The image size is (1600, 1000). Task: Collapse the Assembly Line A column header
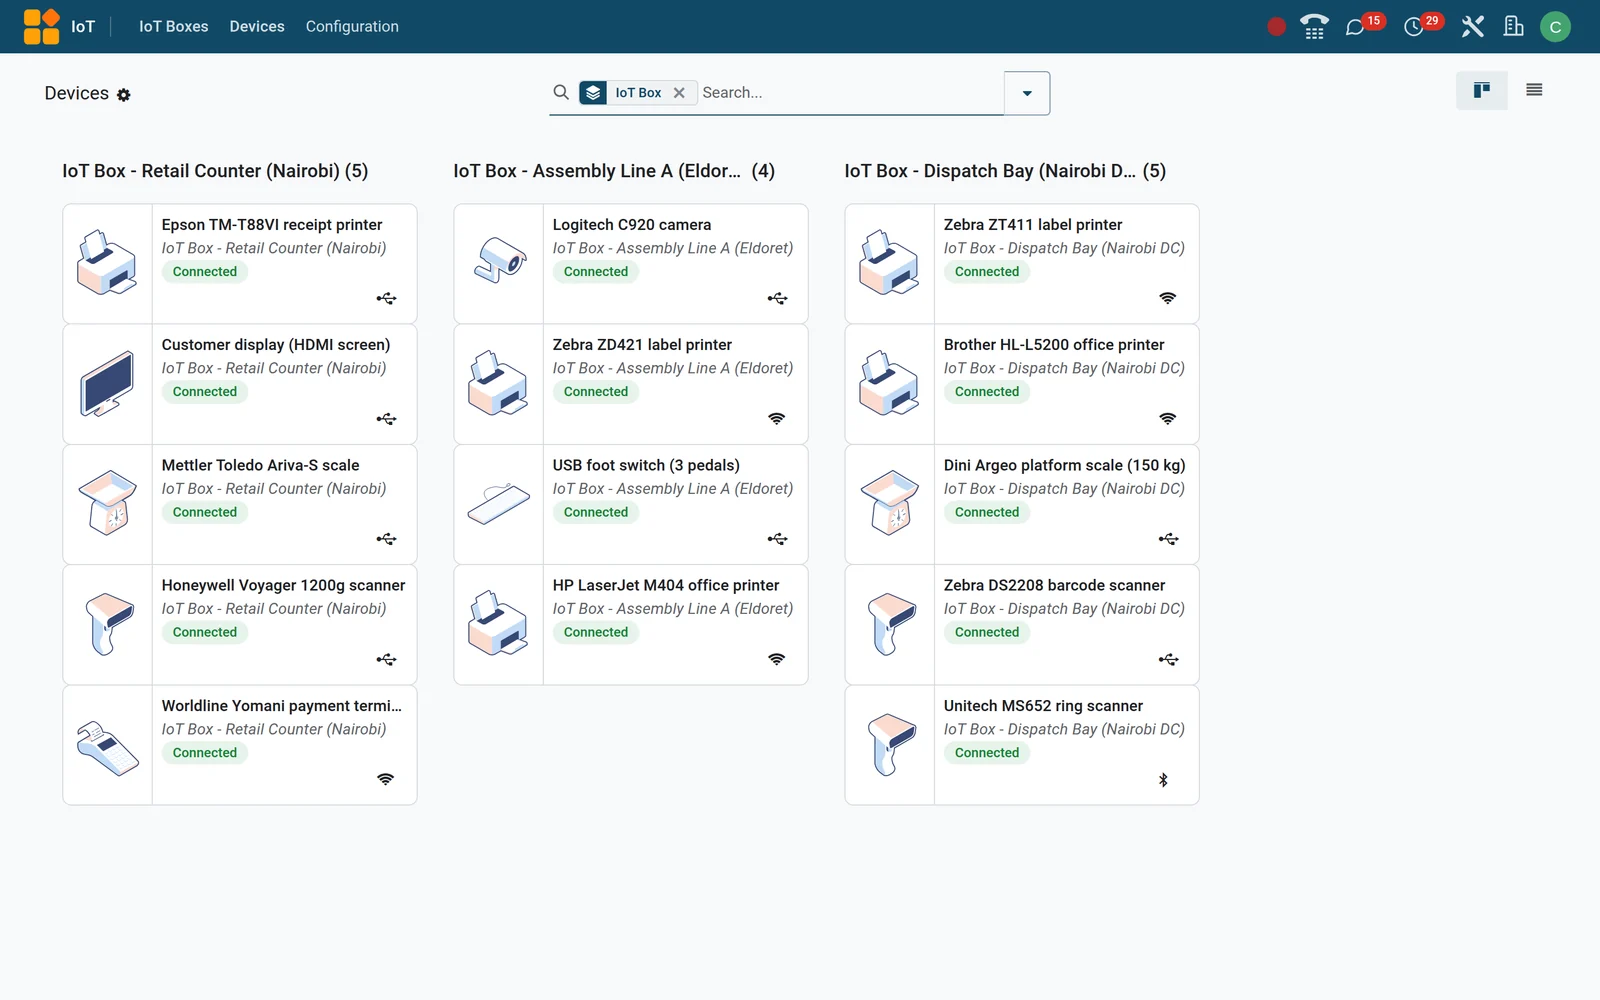(x=614, y=171)
